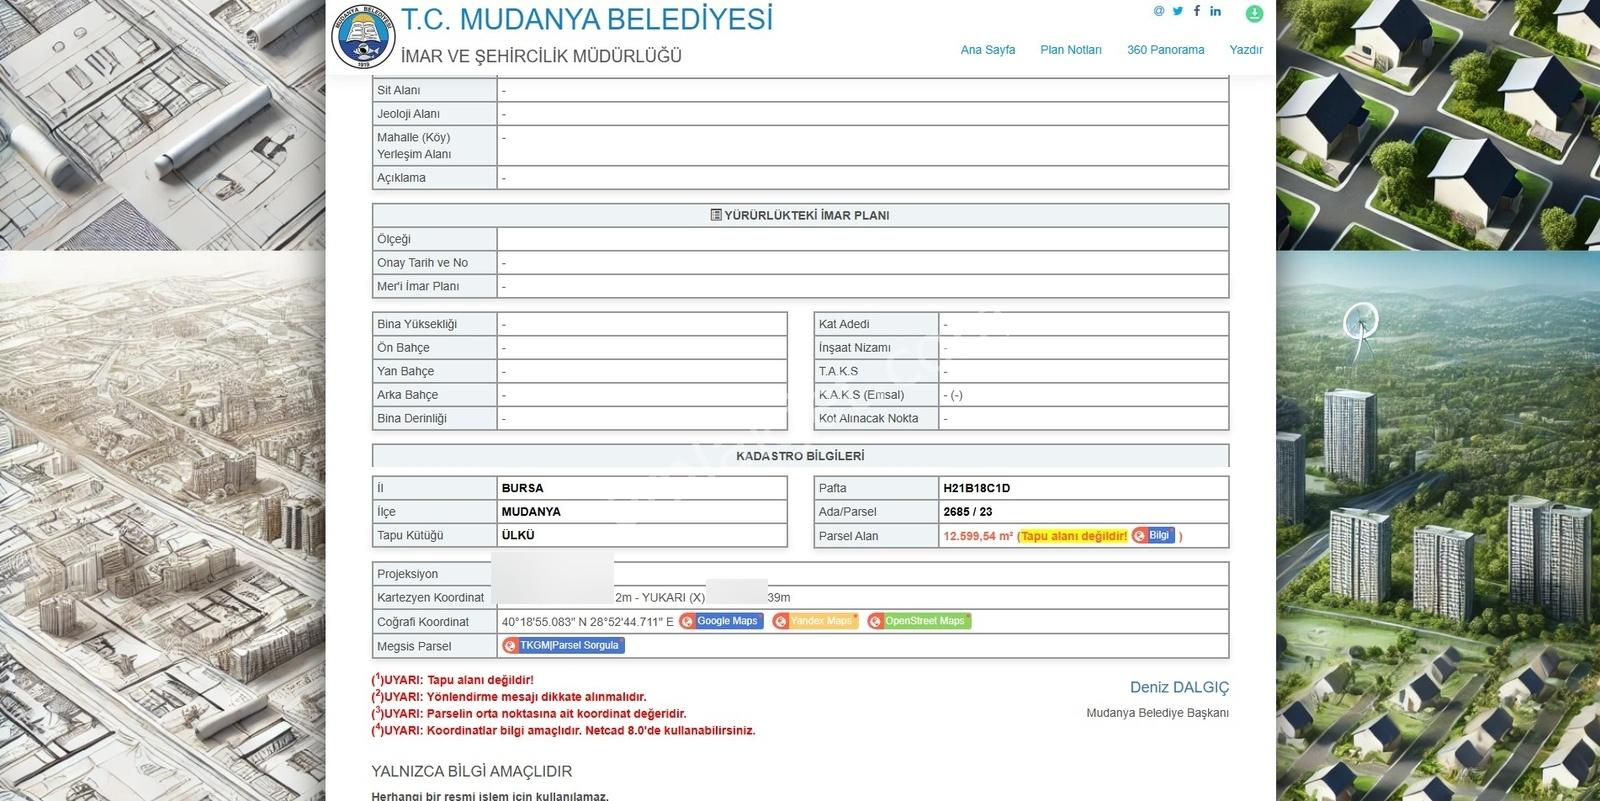
Task: Open location in OpenStreet Maps
Action: [919, 621]
